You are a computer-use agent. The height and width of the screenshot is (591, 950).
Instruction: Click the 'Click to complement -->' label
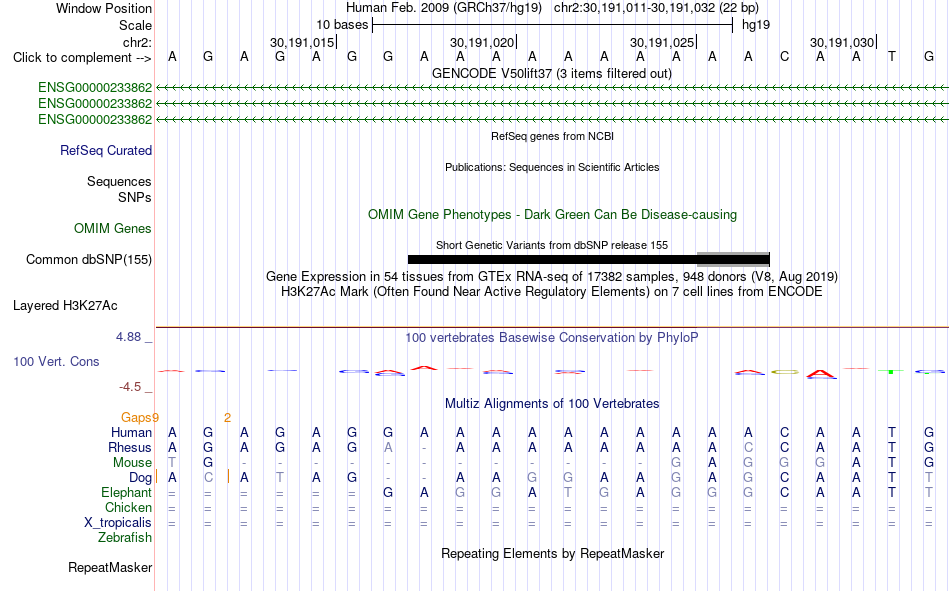point(82,58)
